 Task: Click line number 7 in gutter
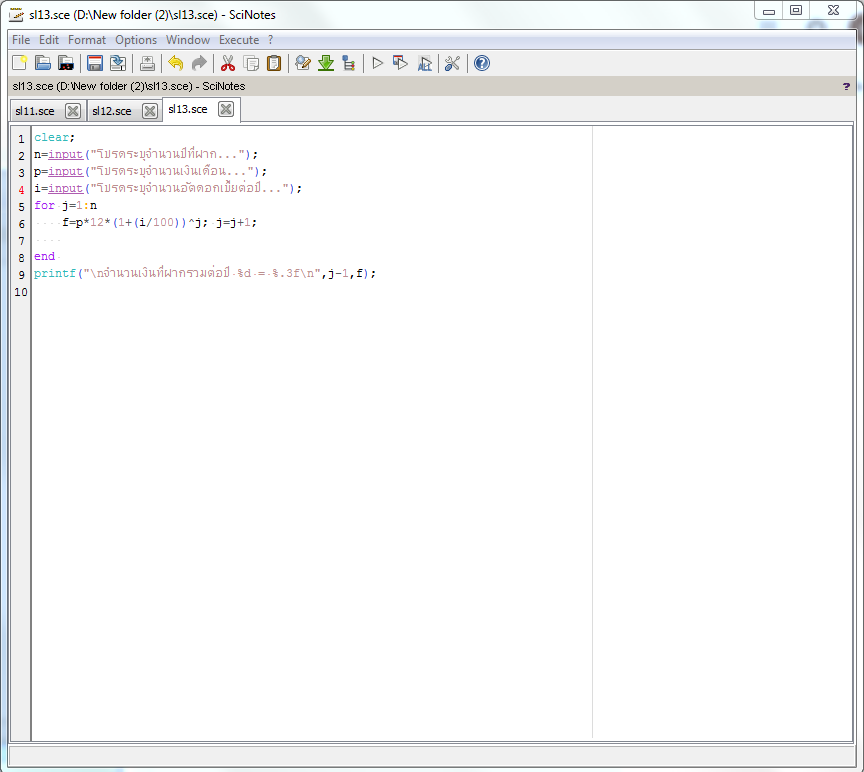(21, 241)
